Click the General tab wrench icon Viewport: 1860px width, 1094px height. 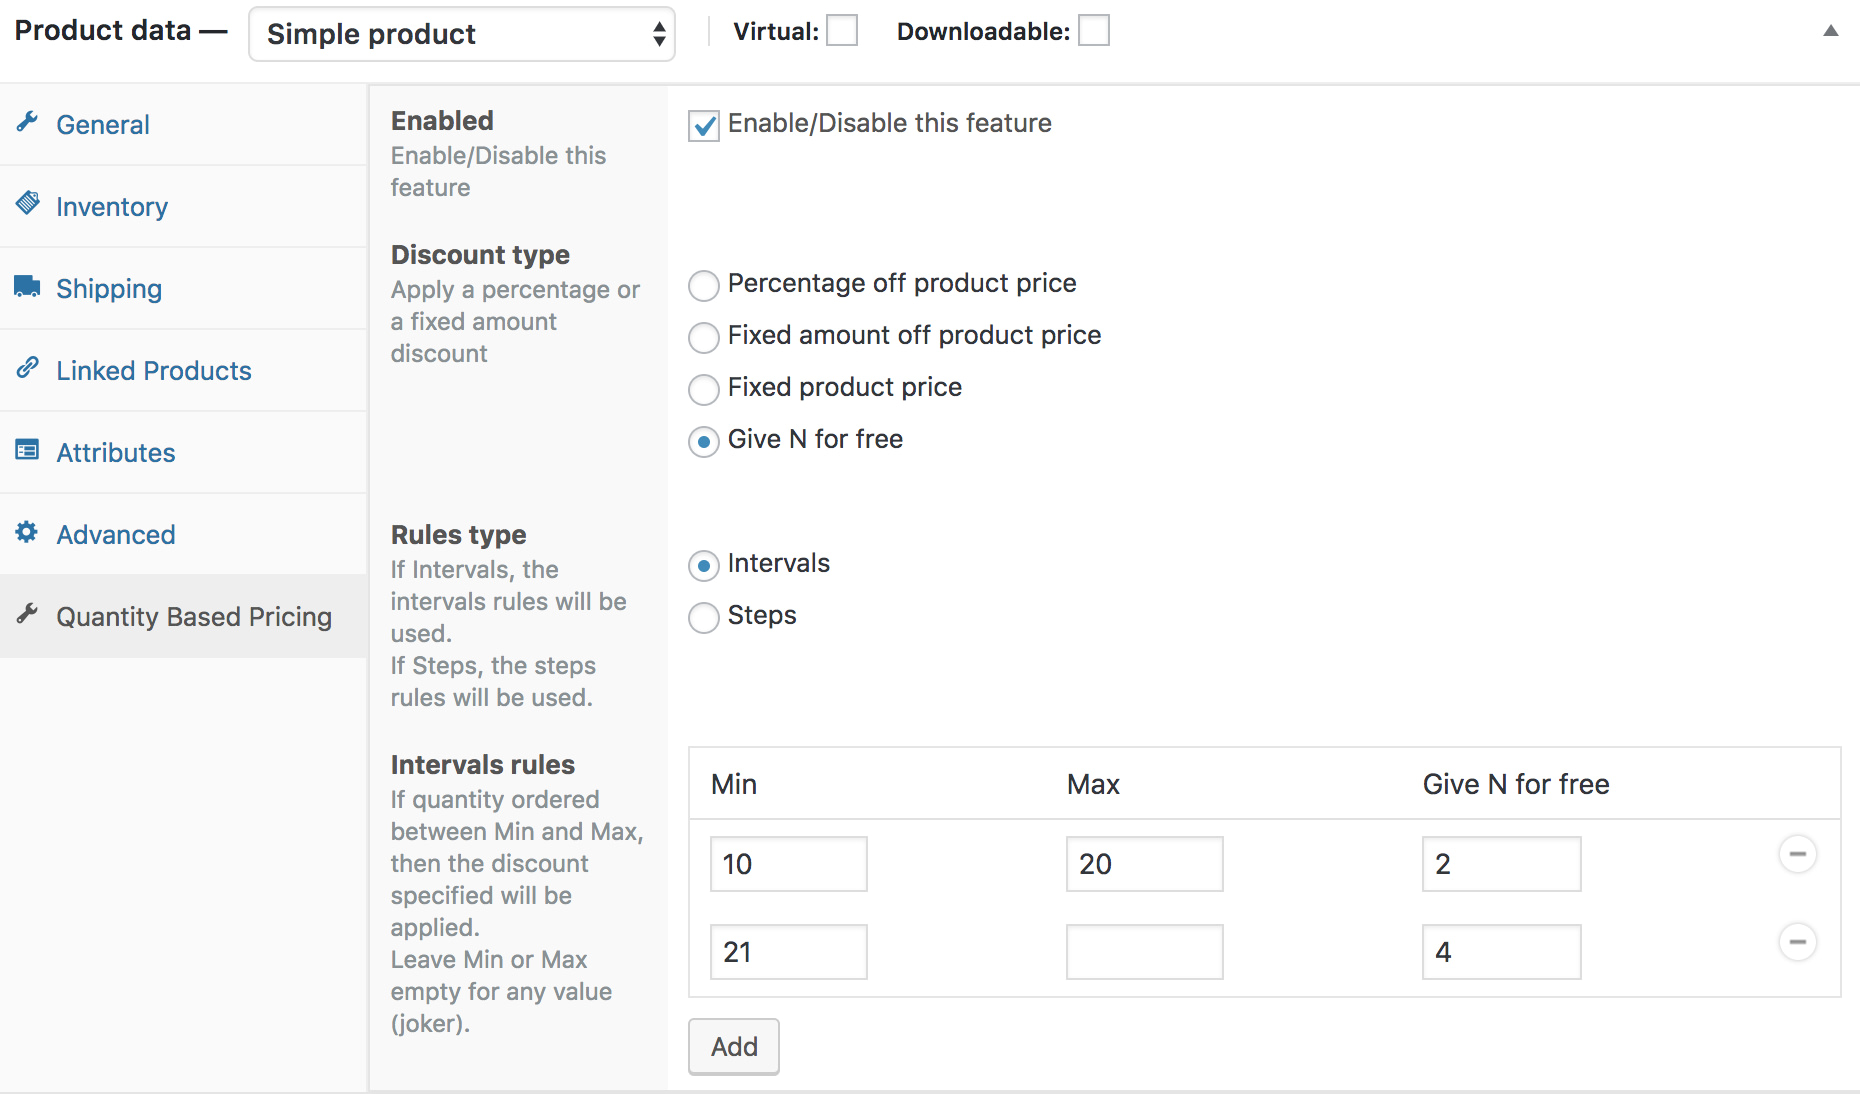27,122
